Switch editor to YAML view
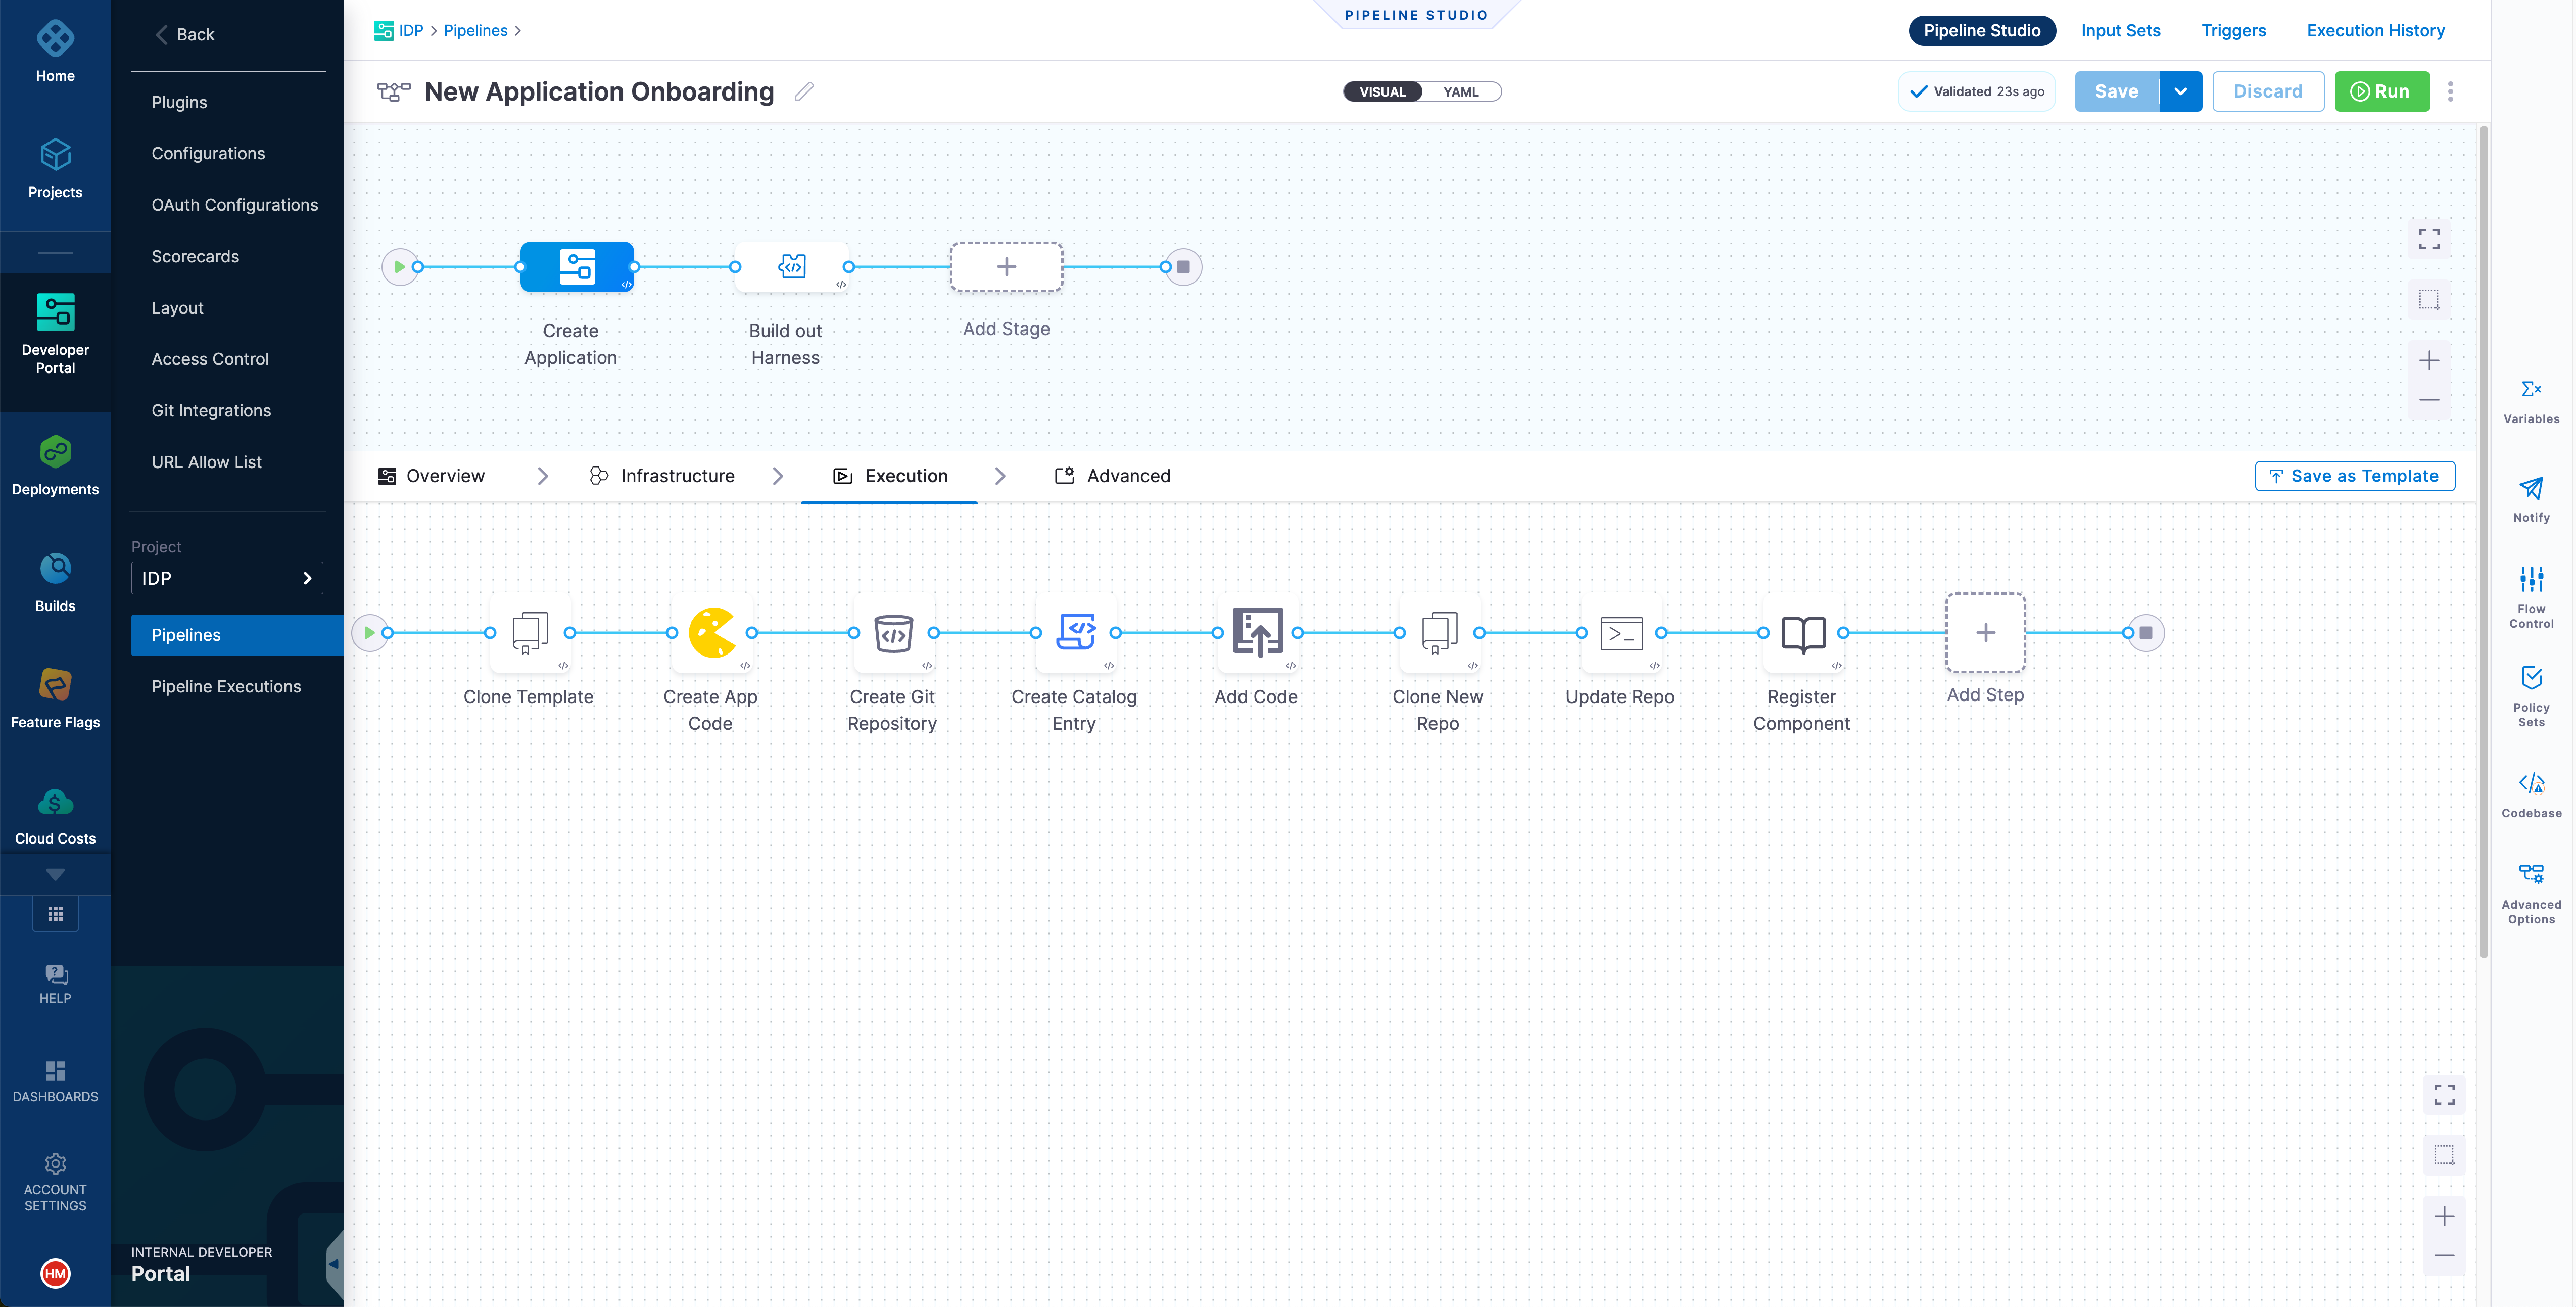 pos(1460,92)
